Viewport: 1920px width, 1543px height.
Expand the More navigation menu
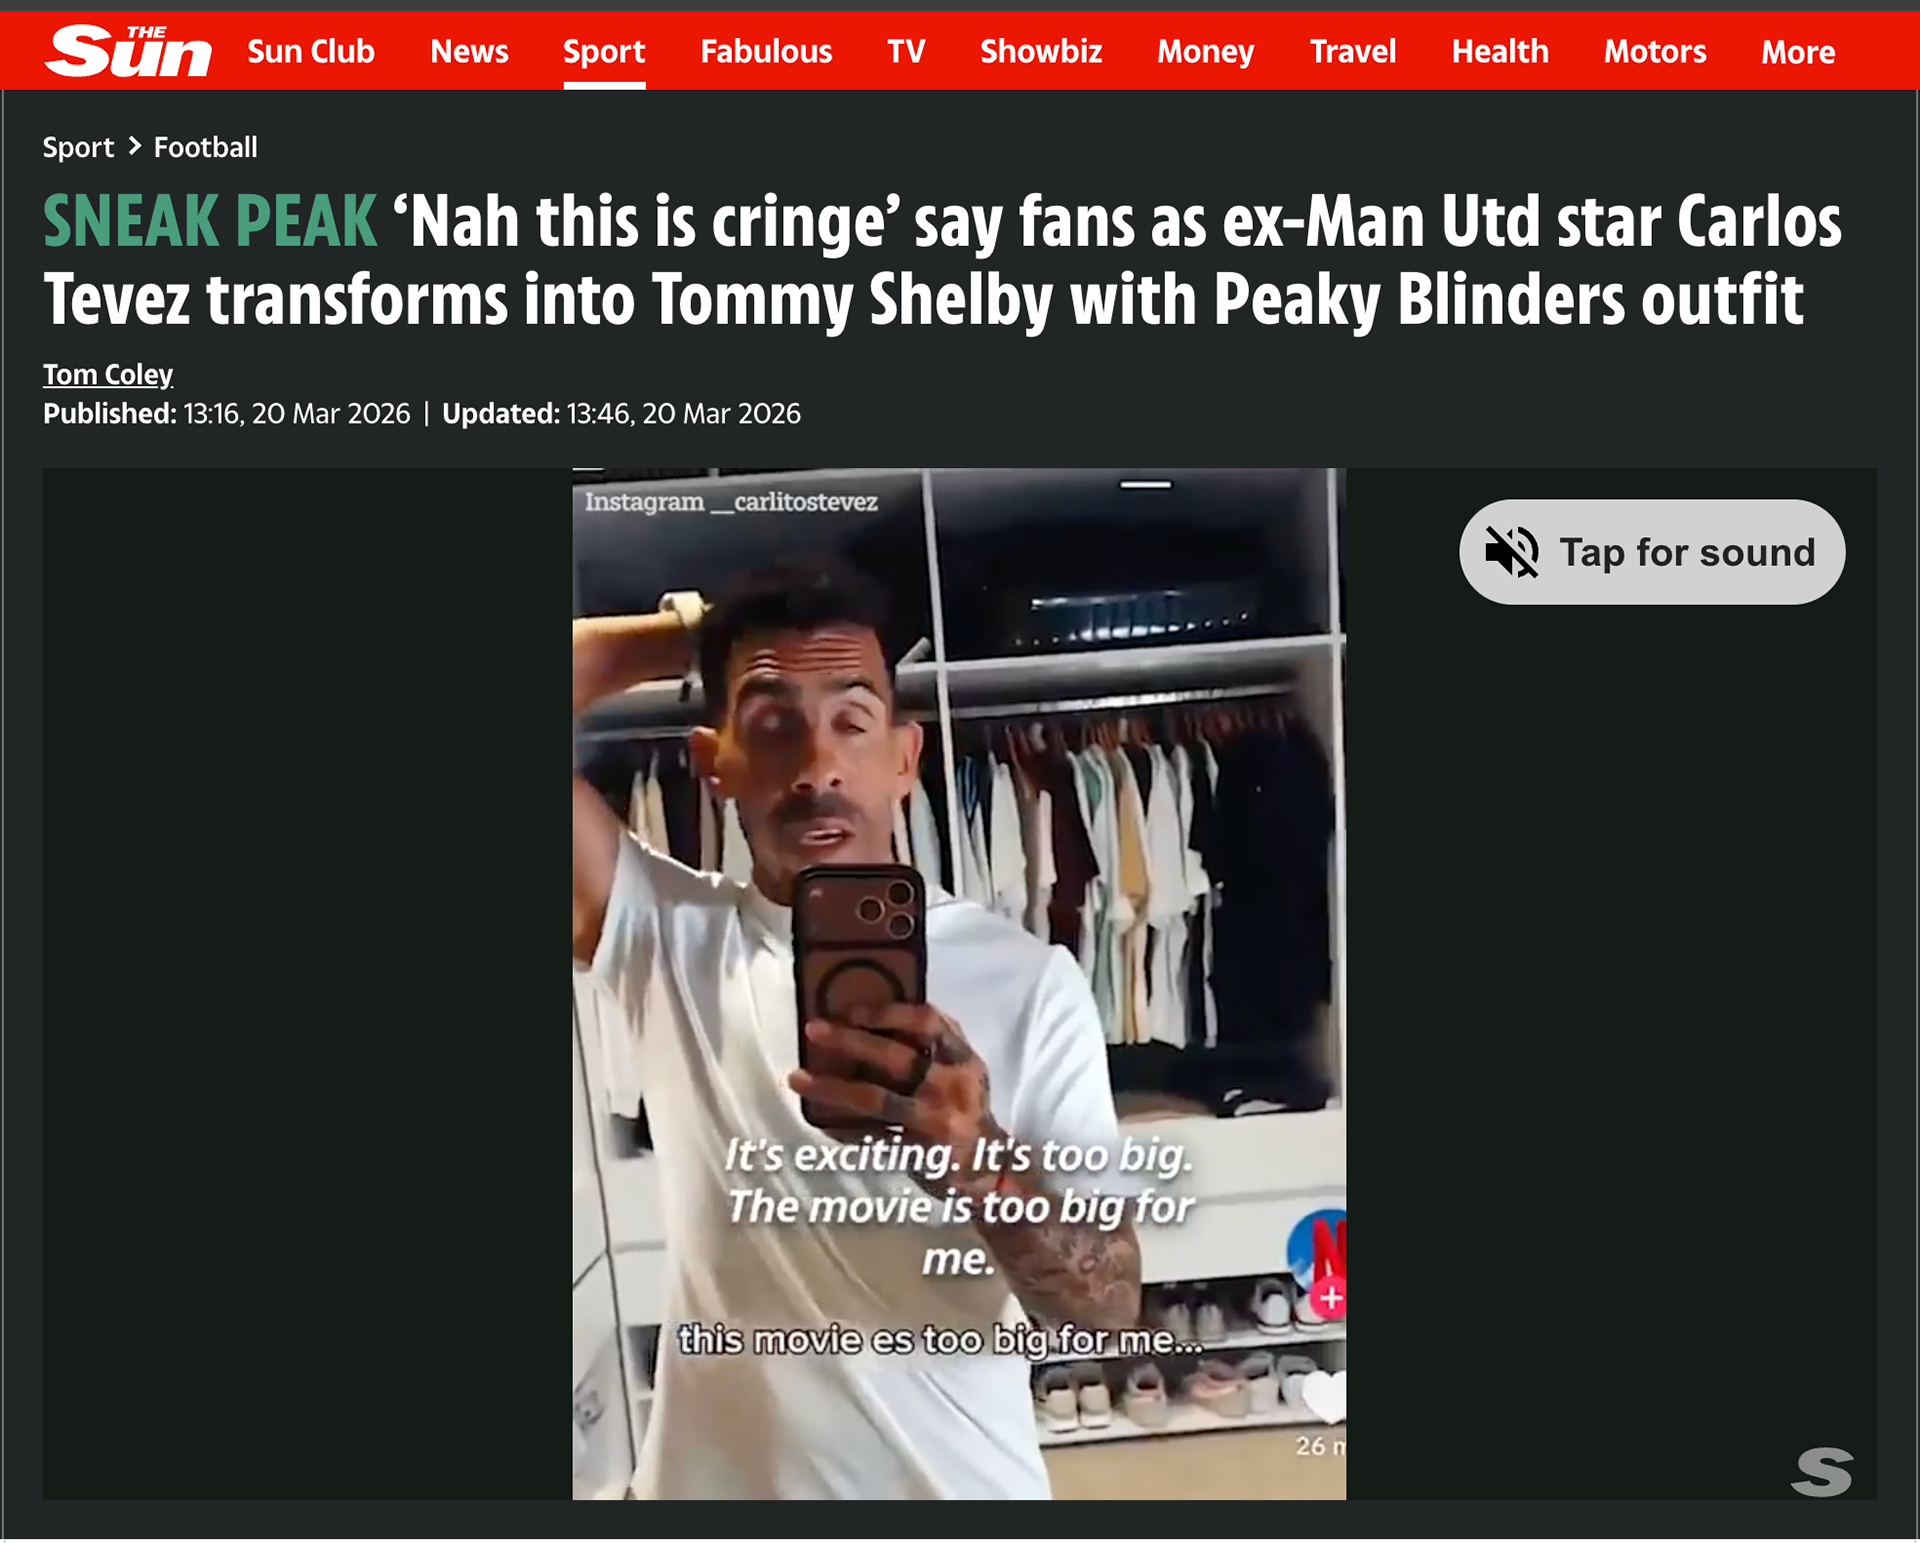(x=1797, y=51)
